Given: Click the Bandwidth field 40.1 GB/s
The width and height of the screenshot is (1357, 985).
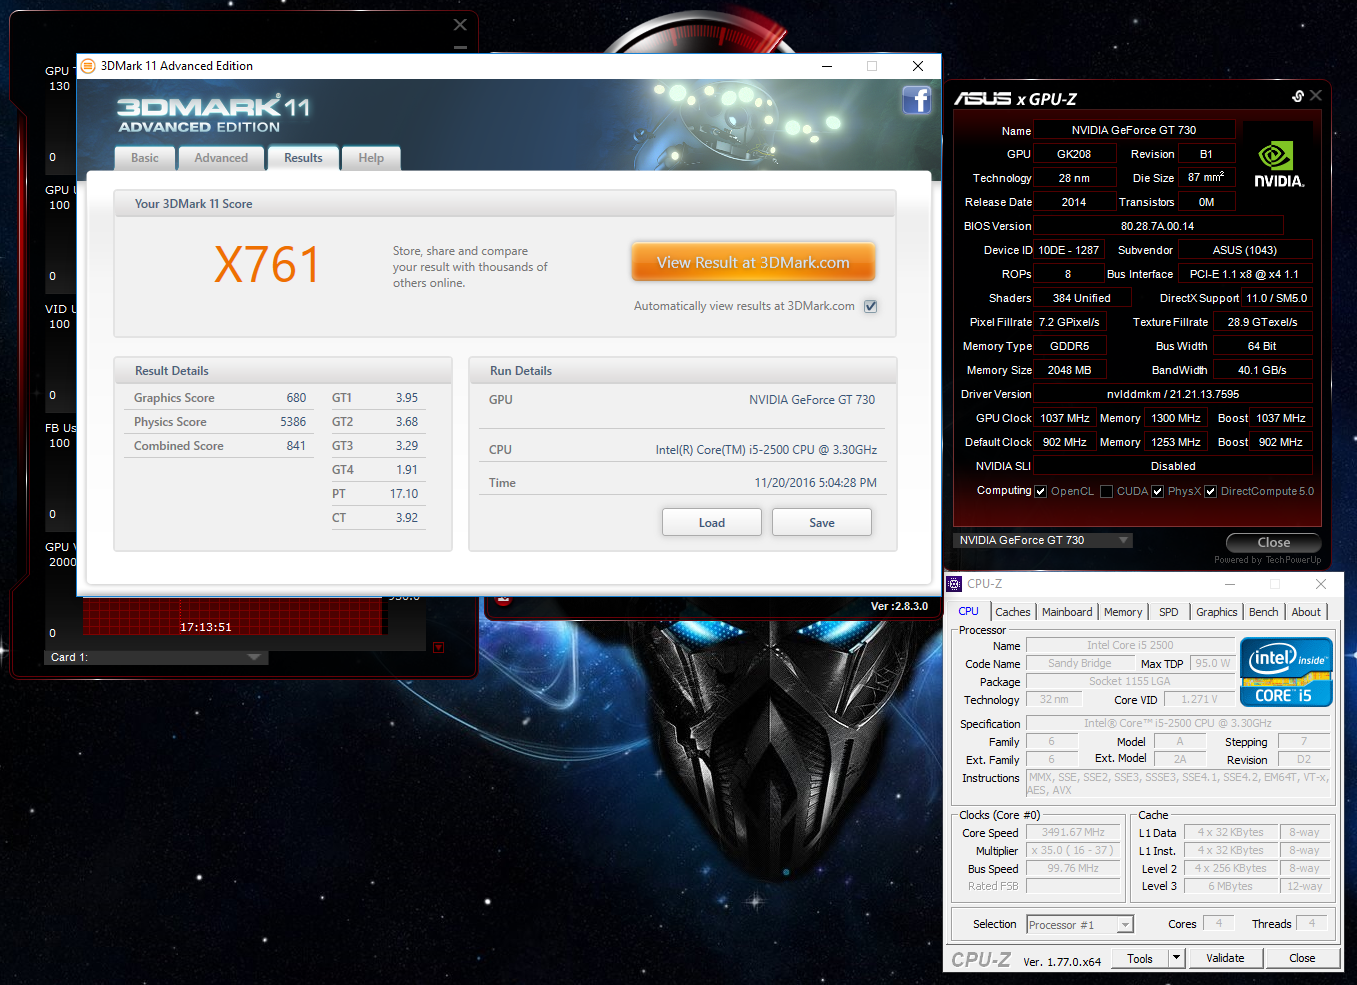Looking at the screenshot, I should click(1262, 370).
